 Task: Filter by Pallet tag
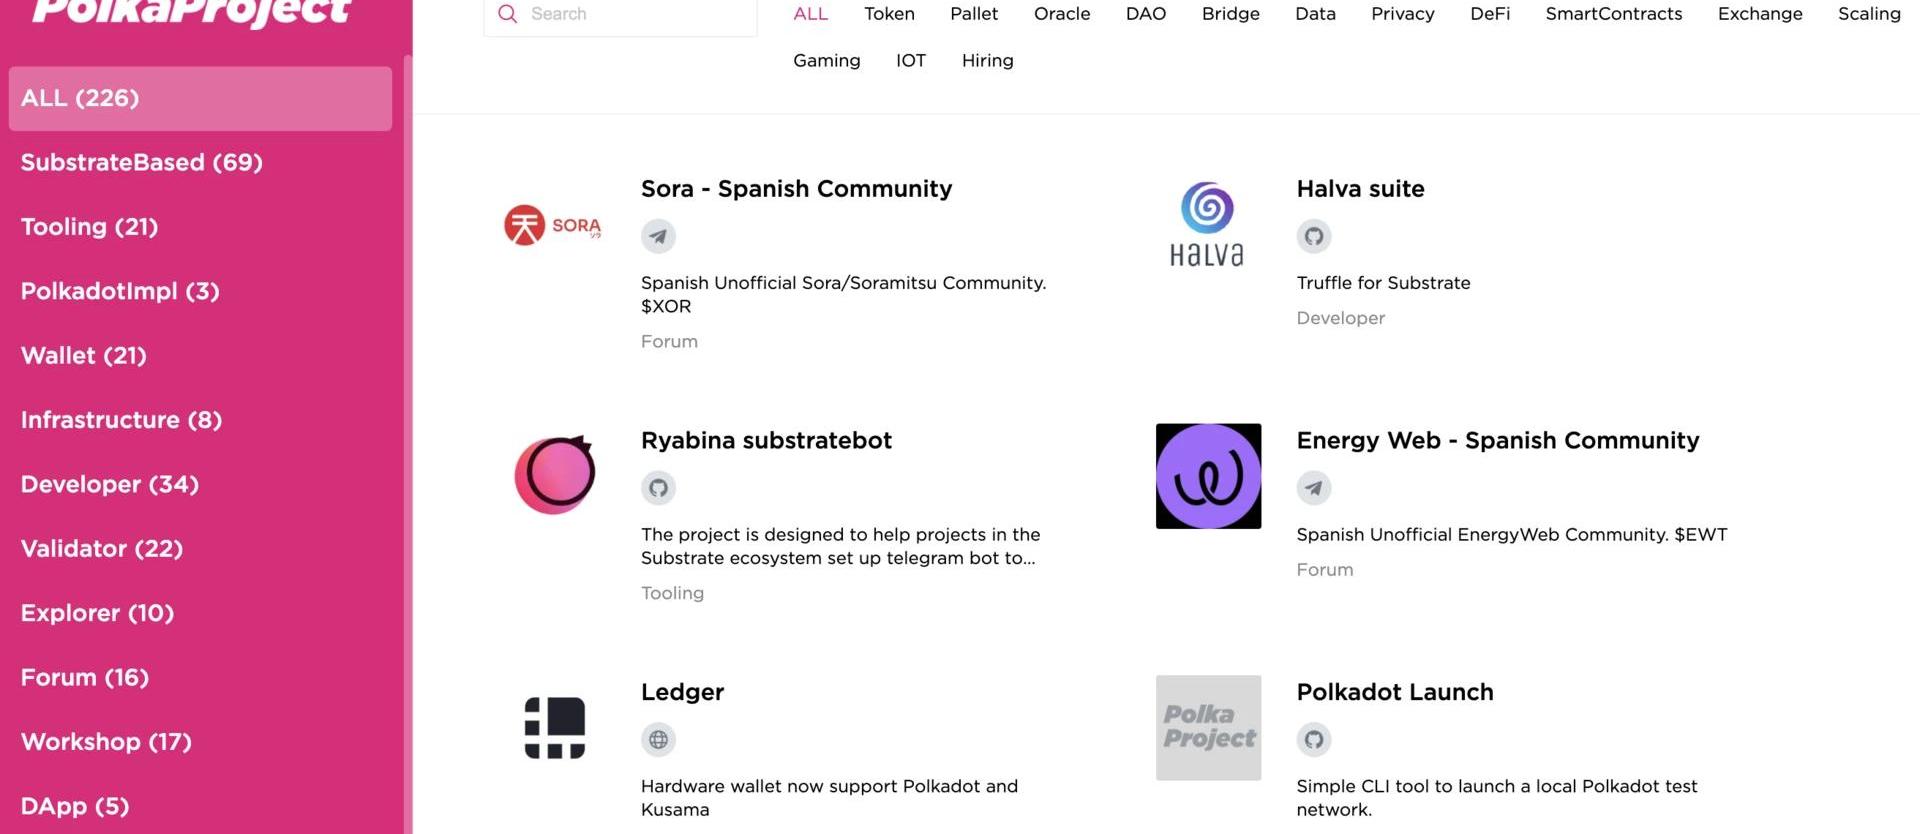[x=974, y=14]
